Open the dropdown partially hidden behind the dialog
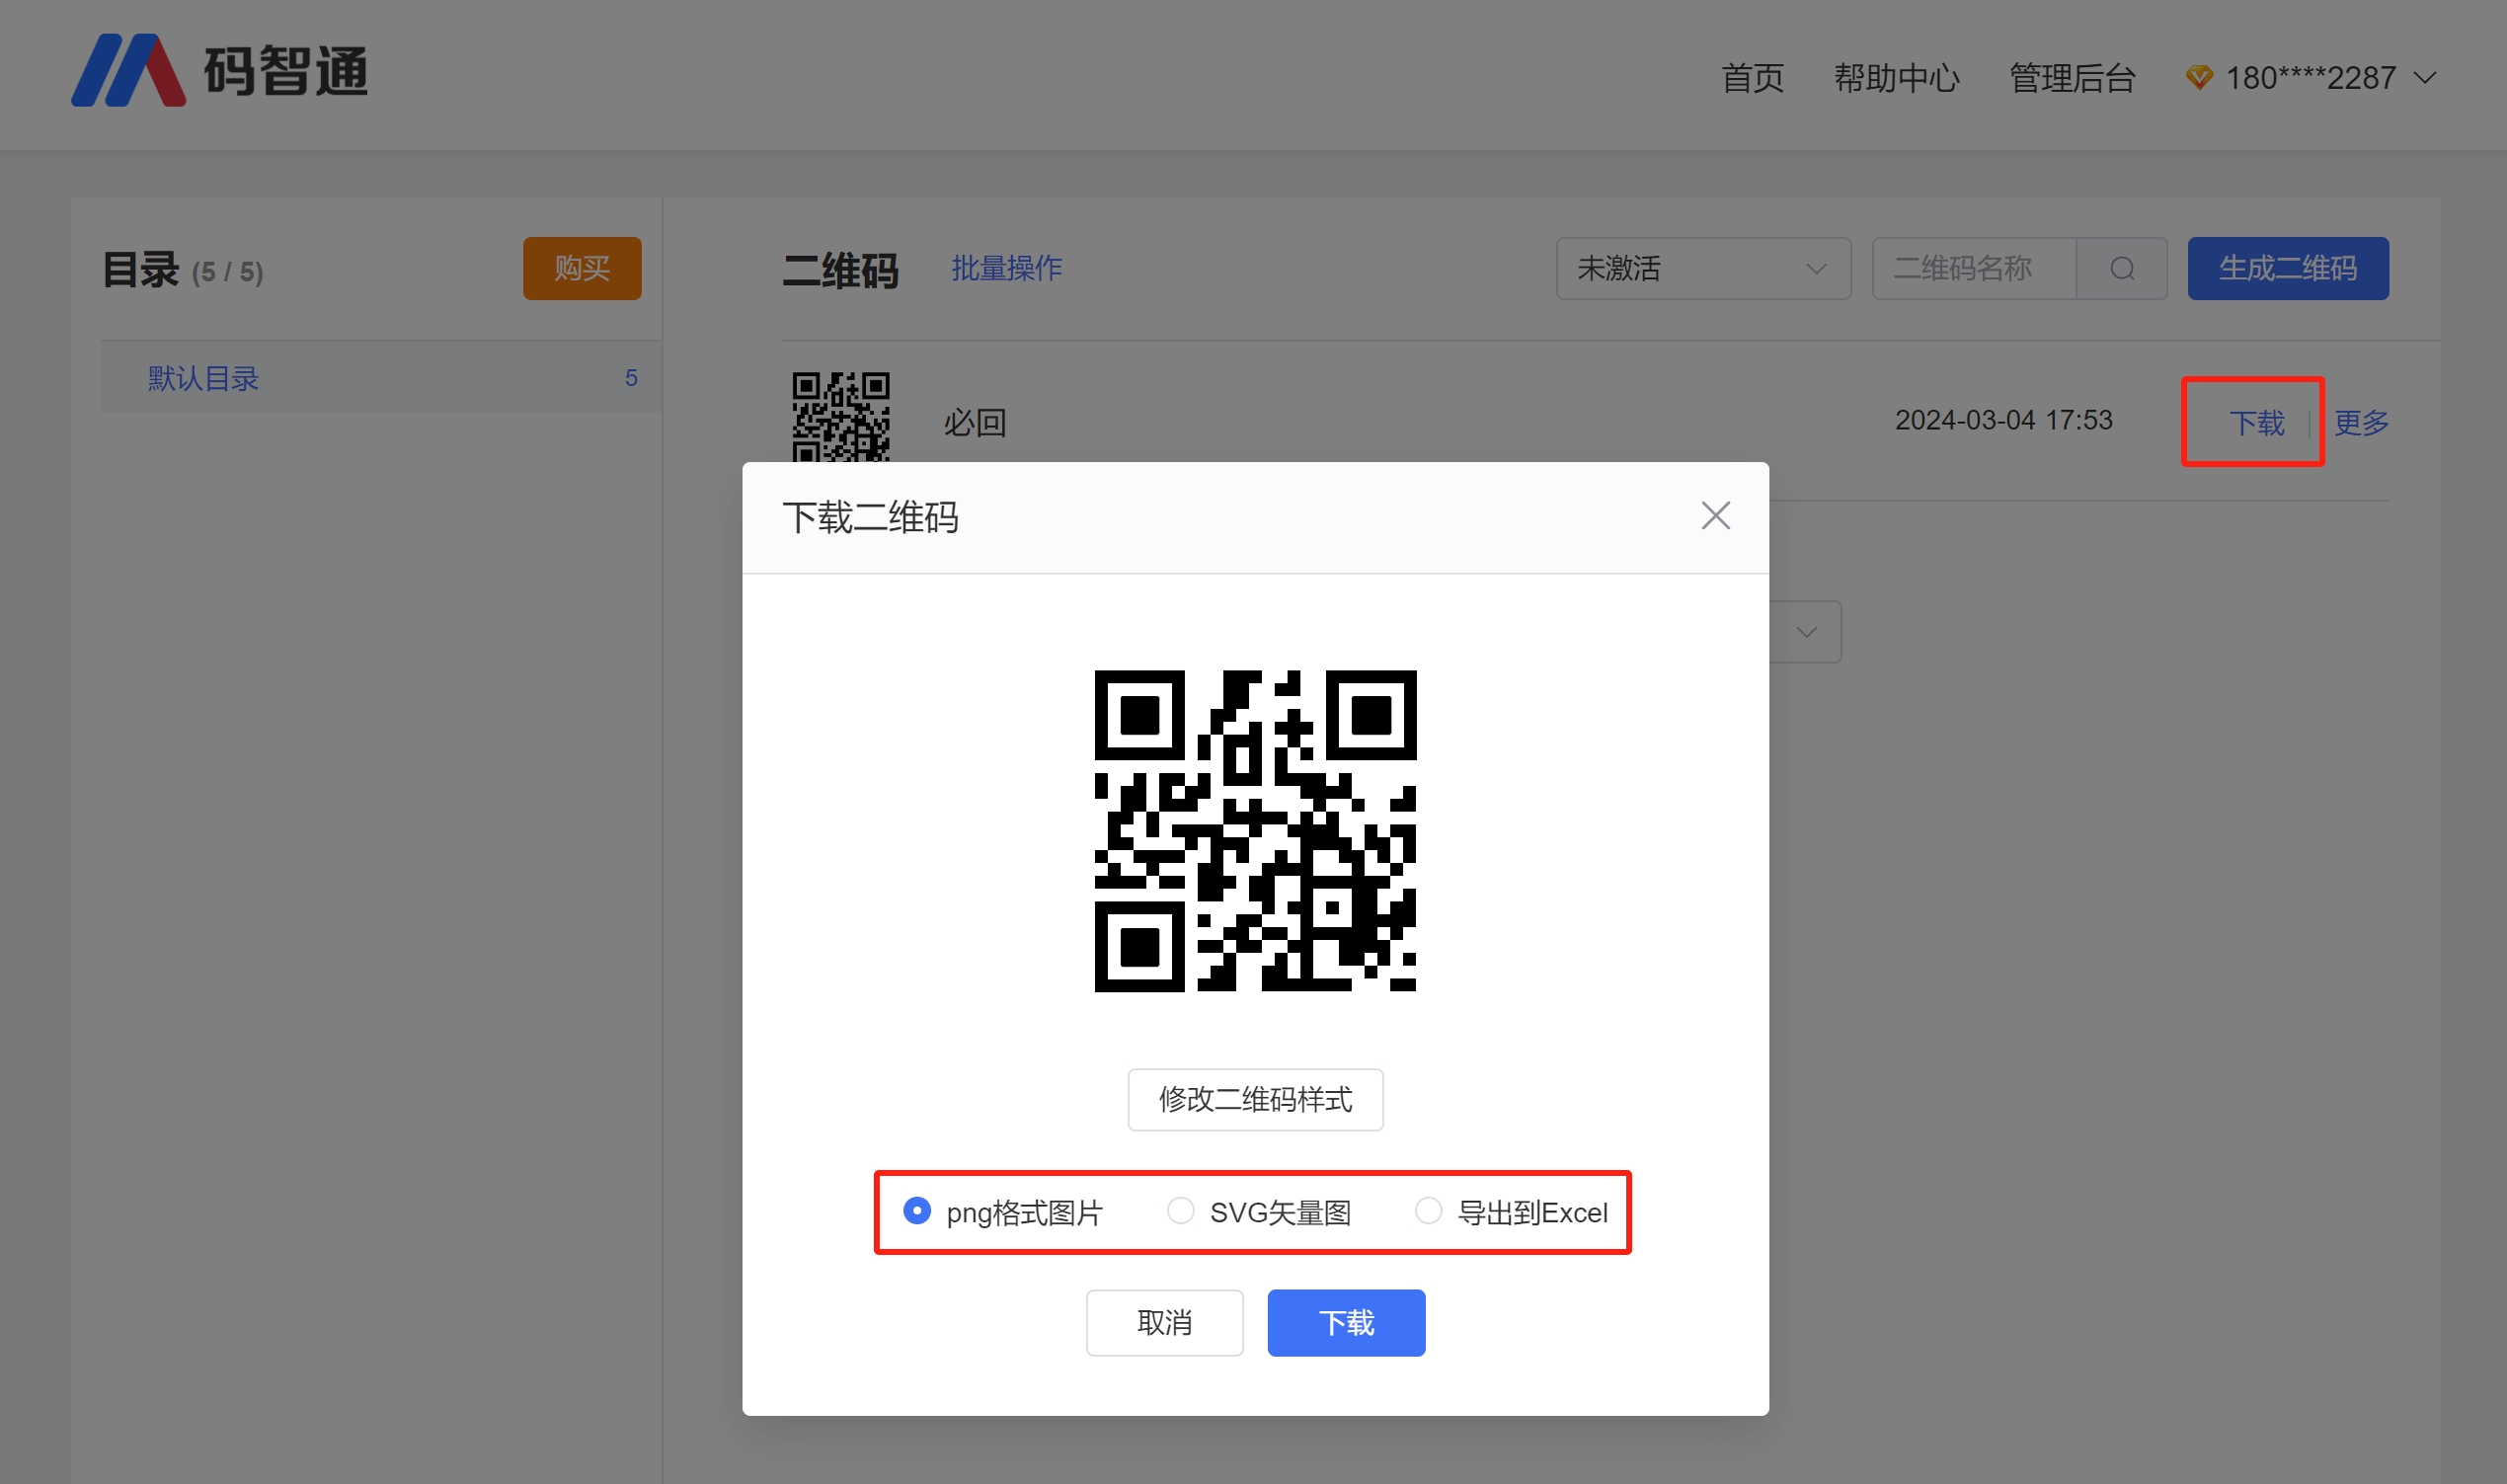The height and width of the screenshot is (1484, 2507). pyautogui.click(x=1805, y=632)
